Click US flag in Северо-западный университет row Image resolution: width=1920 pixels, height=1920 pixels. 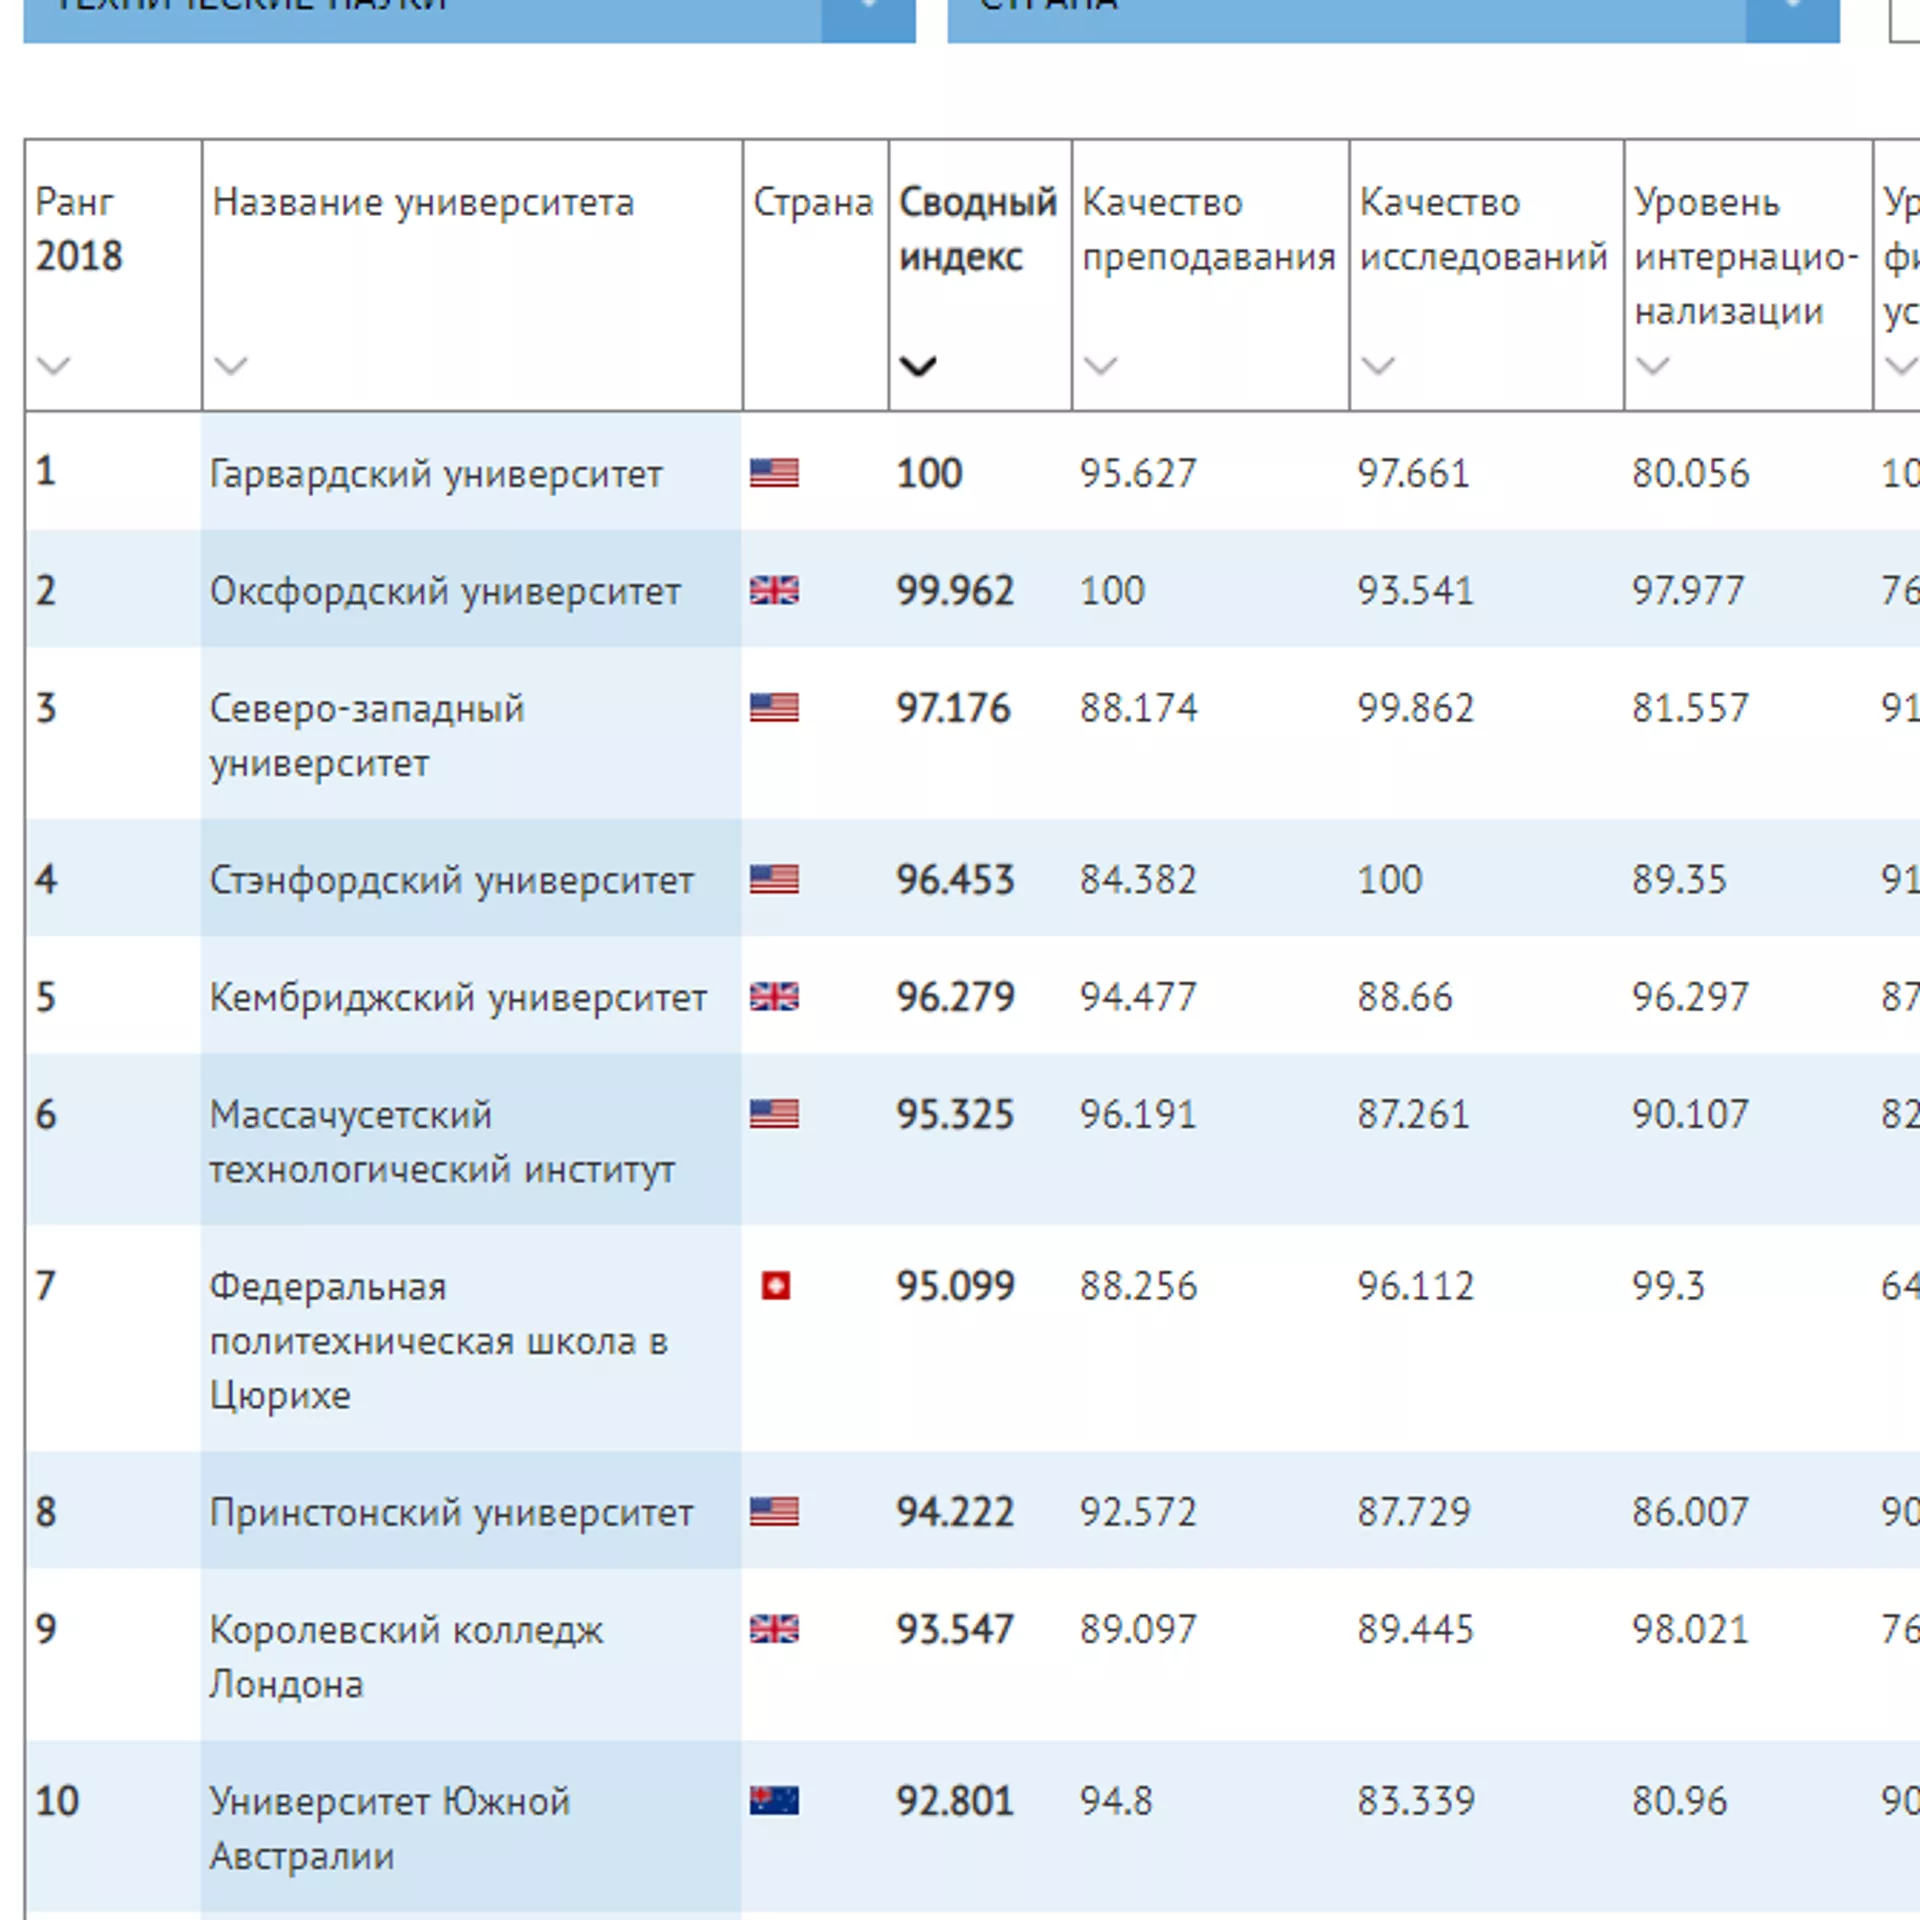click(774, 708)
